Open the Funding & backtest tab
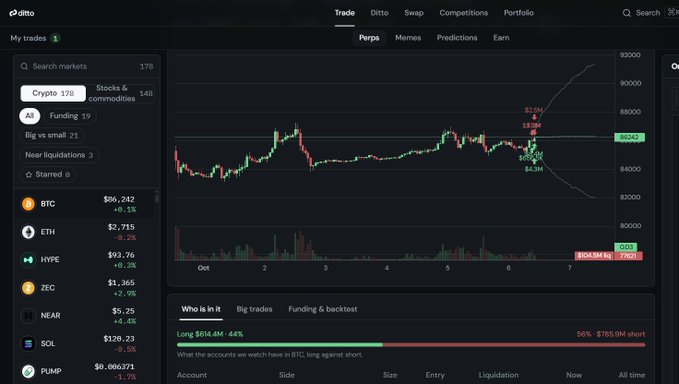The height and width of the screenshot is (384, 679). (323, 309)
